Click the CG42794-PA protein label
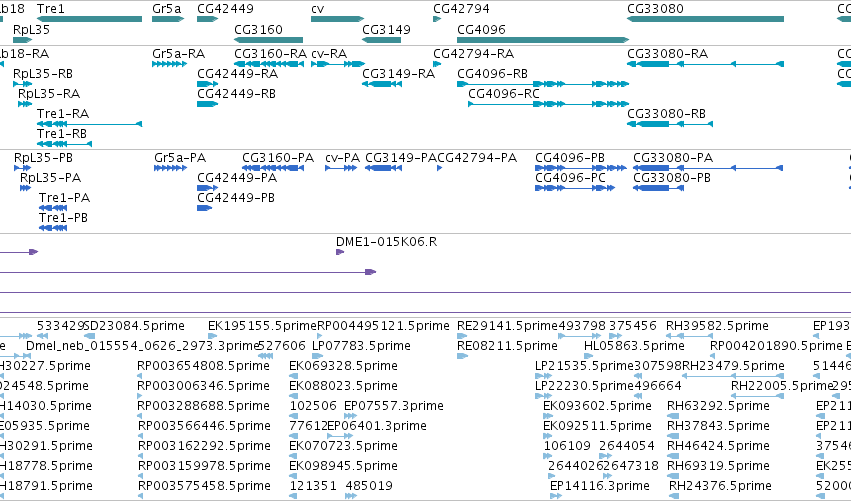Screen dimensions: 851x501 pyautogui.click(x=477, y=158)
